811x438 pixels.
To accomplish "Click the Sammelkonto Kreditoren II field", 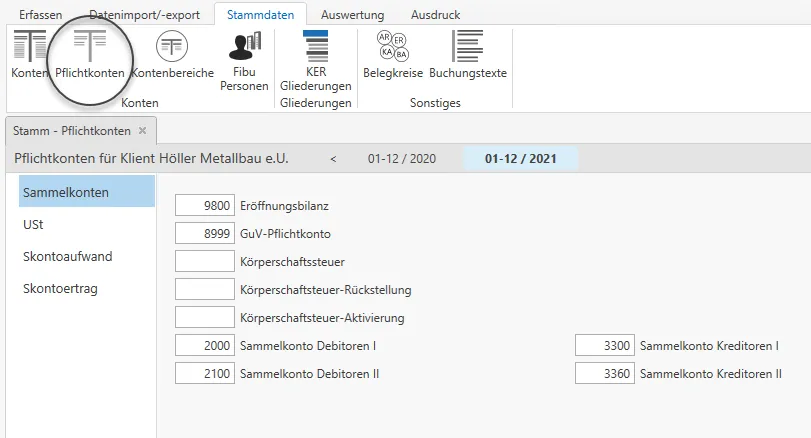I will pyautogui.click(x=605, y=373).
